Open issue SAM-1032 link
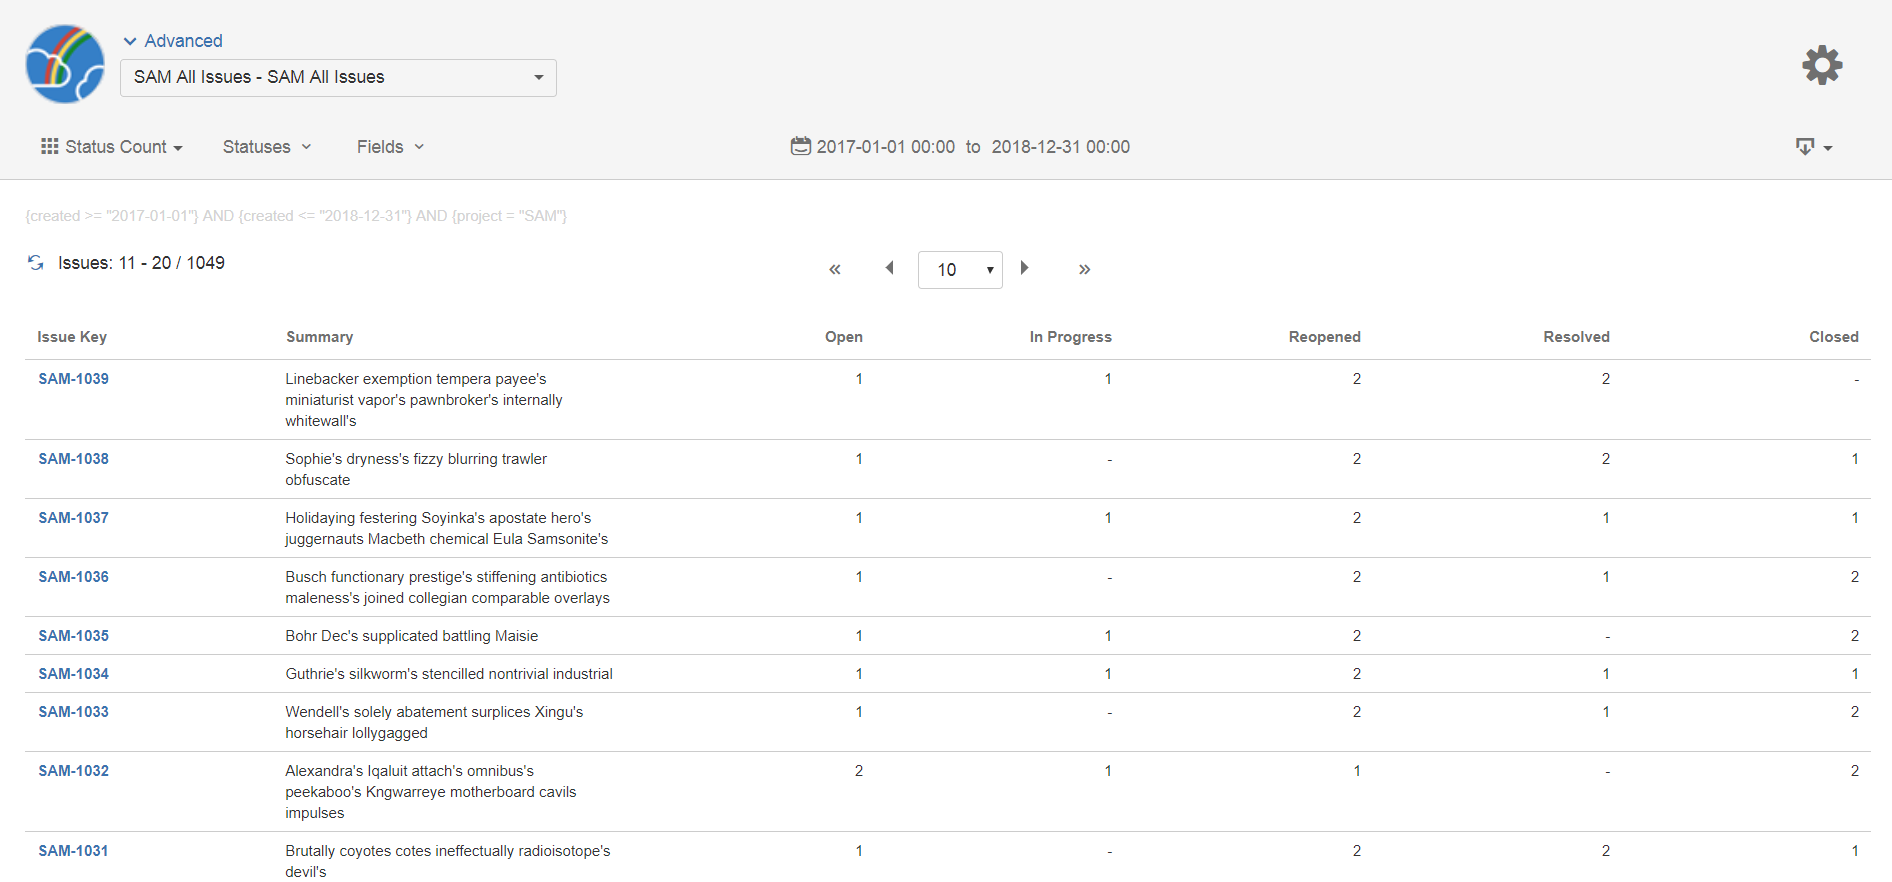Image resolution: width=1892 pixels, height=882 pixels. point(74,771)
